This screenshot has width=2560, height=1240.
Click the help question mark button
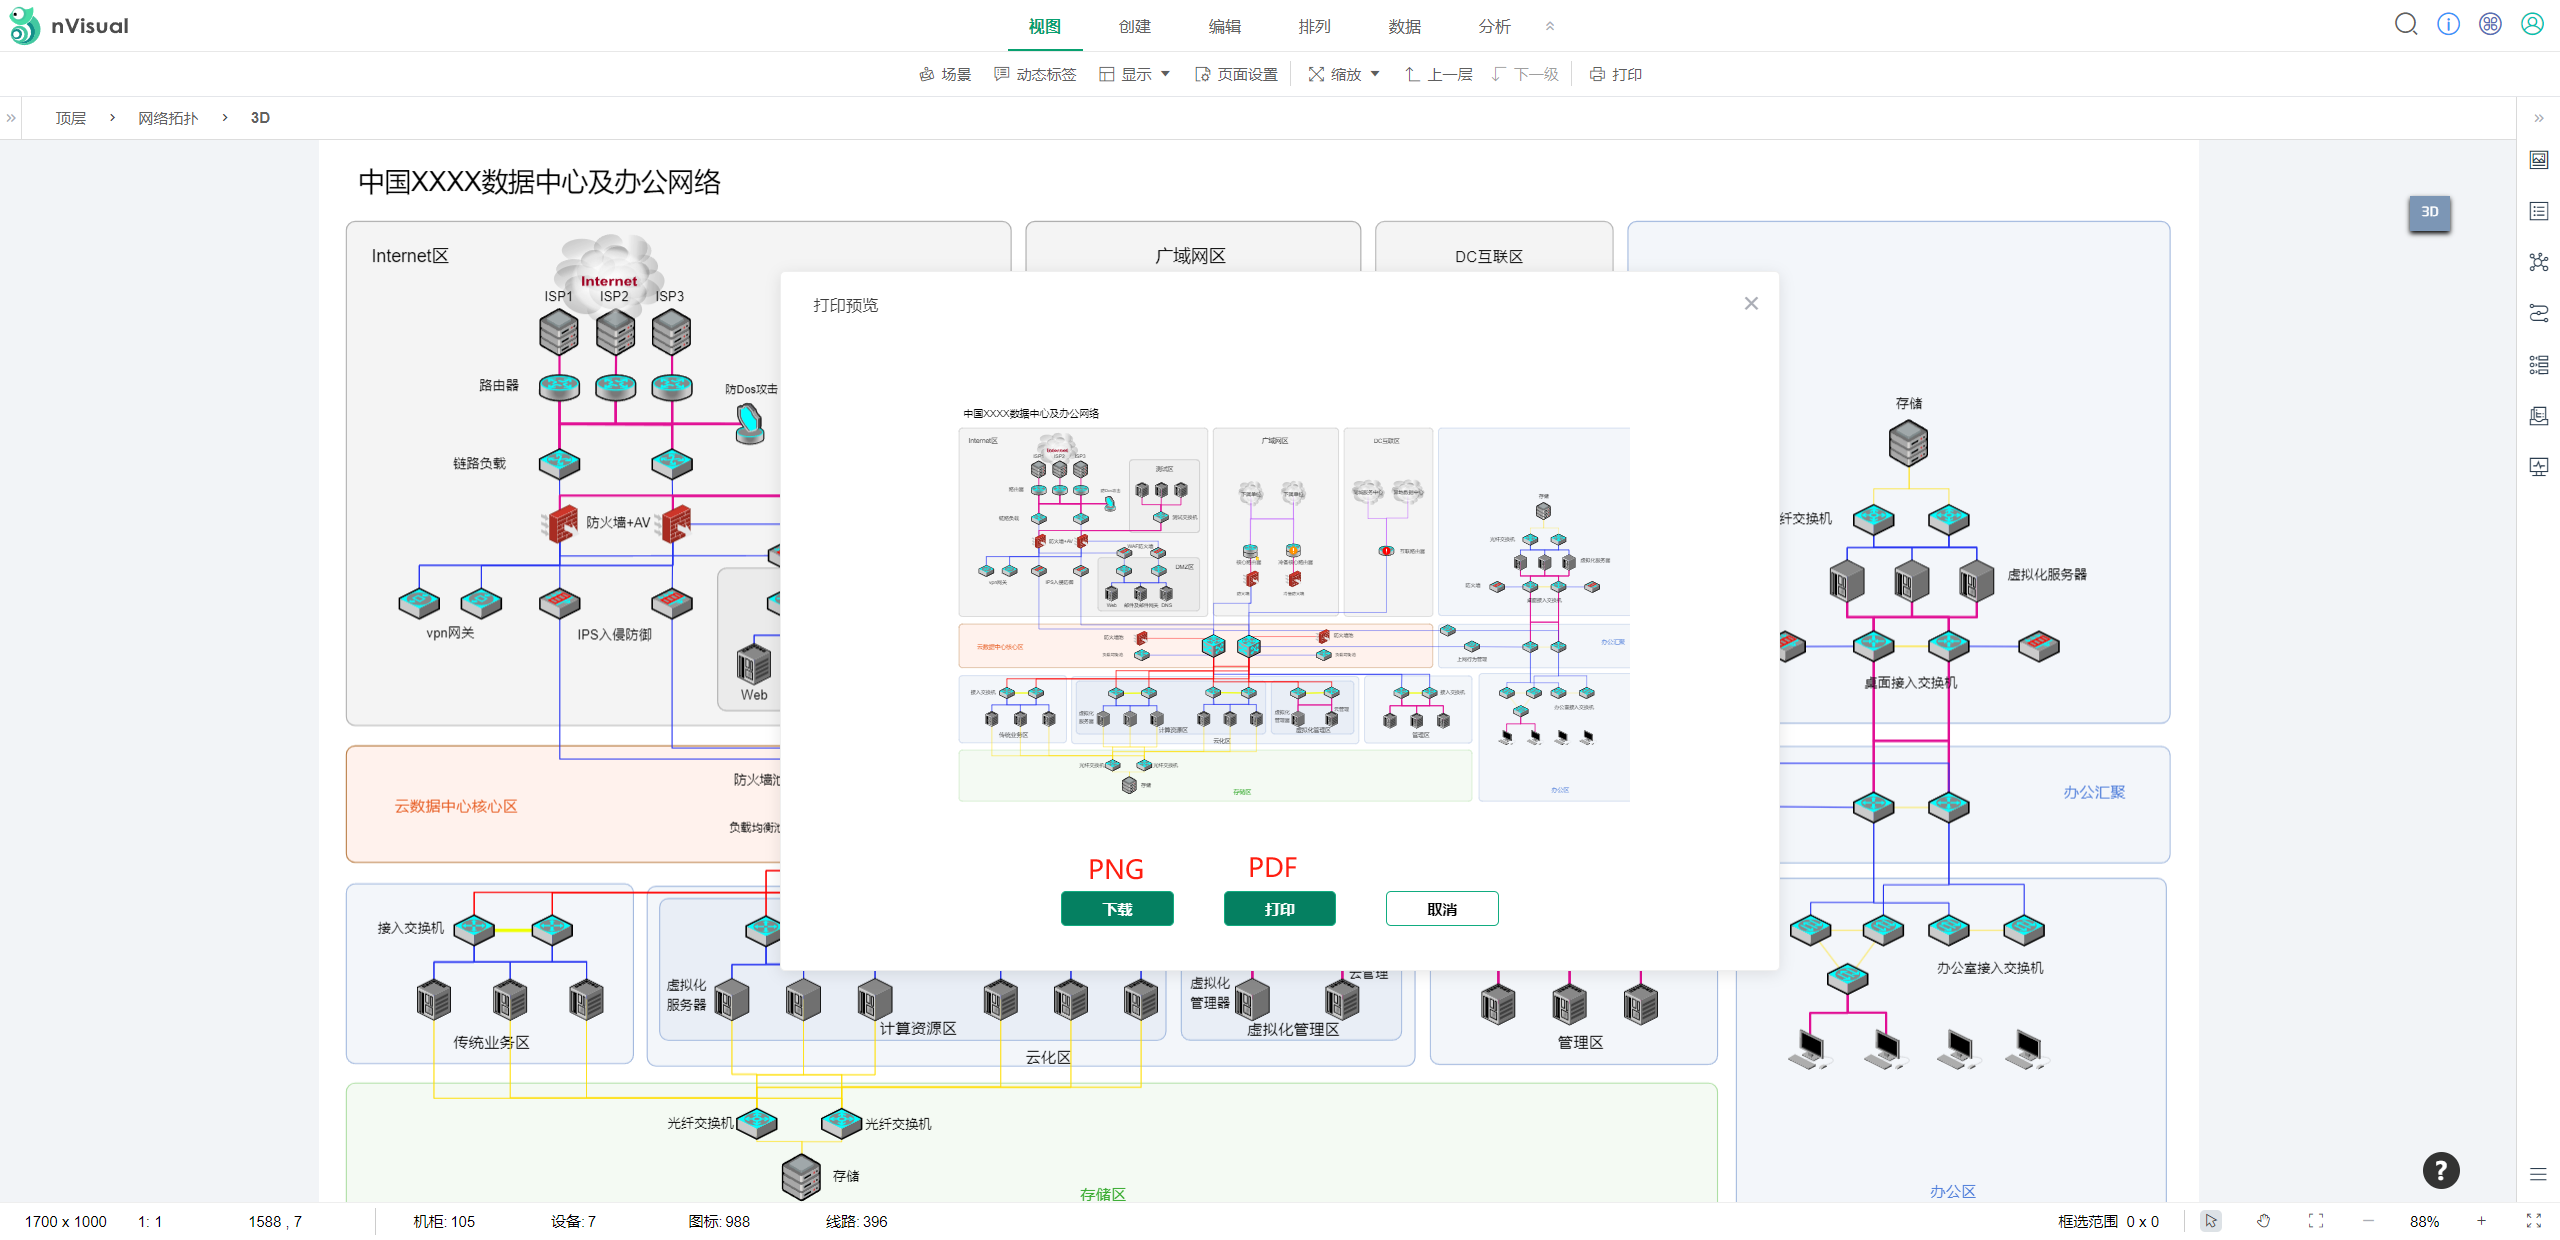tap(2440, 1170)
